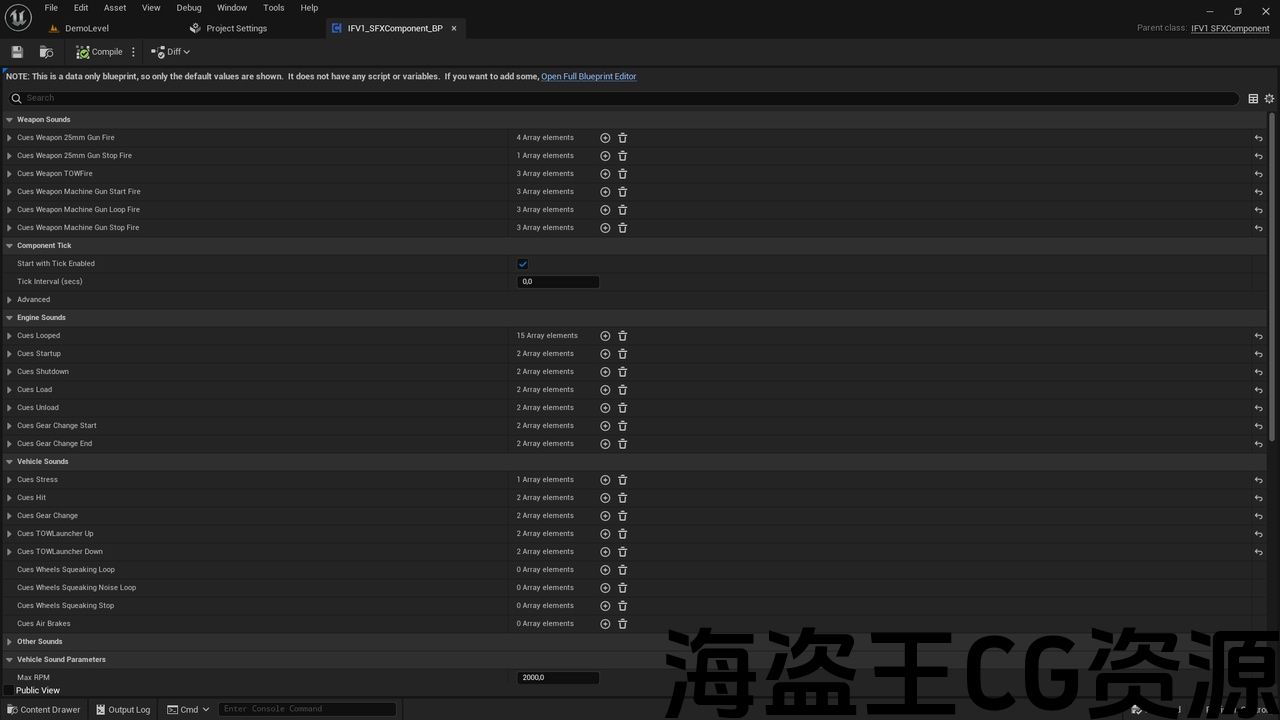The width and height of the screenshot is (1280, 720).
Task: Click the Save asset icon in toolbar
Action: [x=17, y=52]
